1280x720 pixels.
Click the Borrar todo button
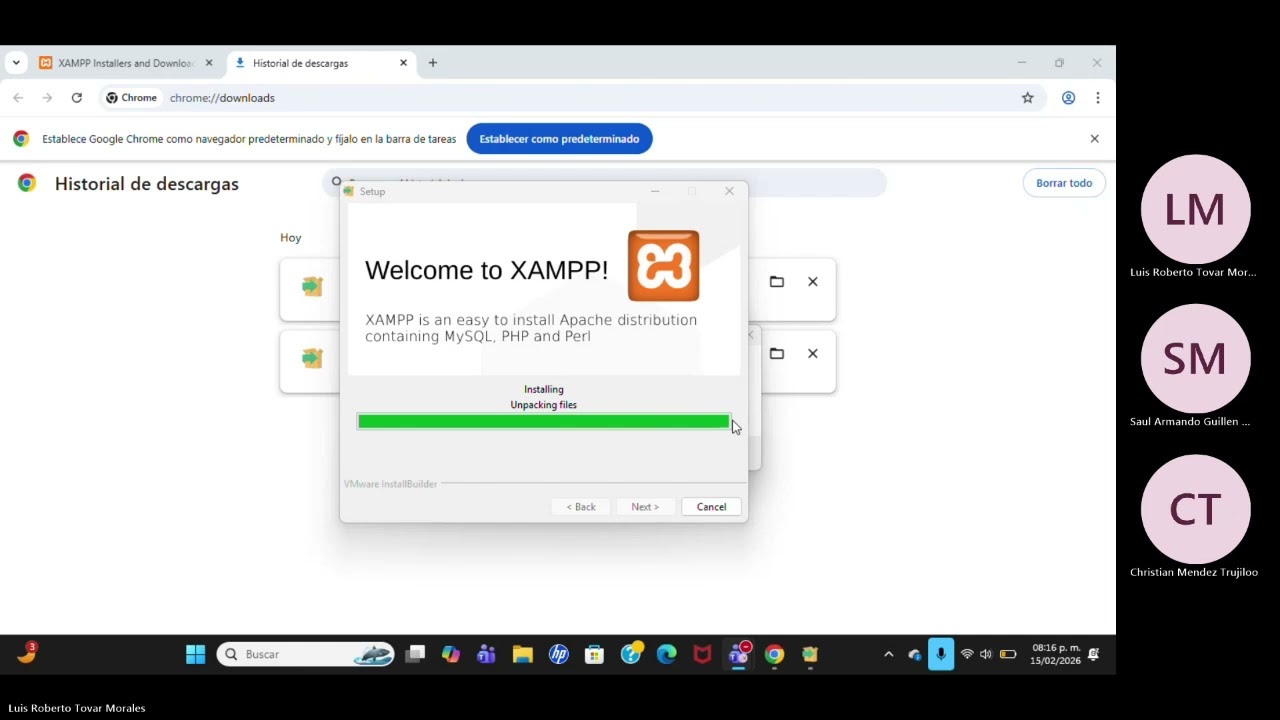click(1064, 183)
